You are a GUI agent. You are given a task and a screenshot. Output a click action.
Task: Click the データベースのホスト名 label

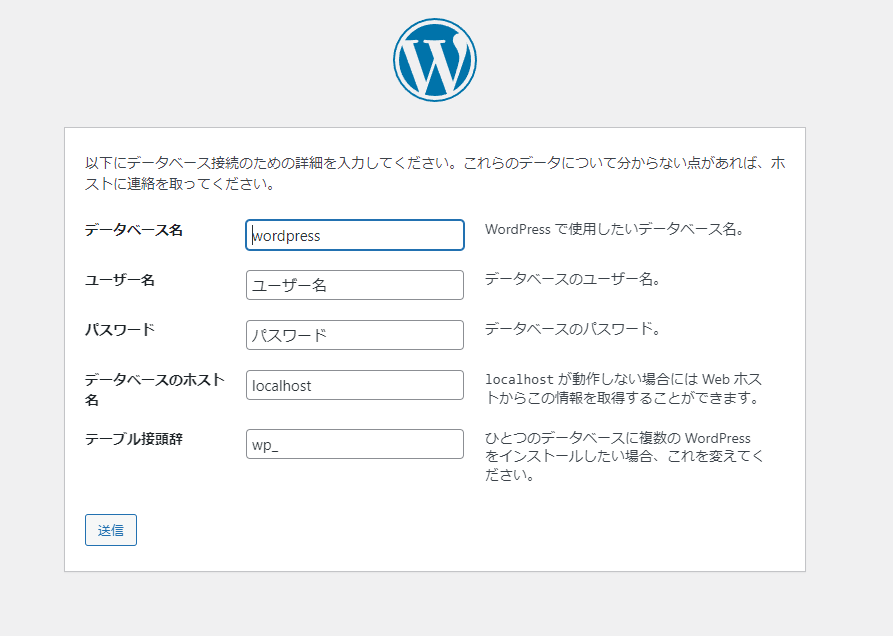click(x=155, y=389)
